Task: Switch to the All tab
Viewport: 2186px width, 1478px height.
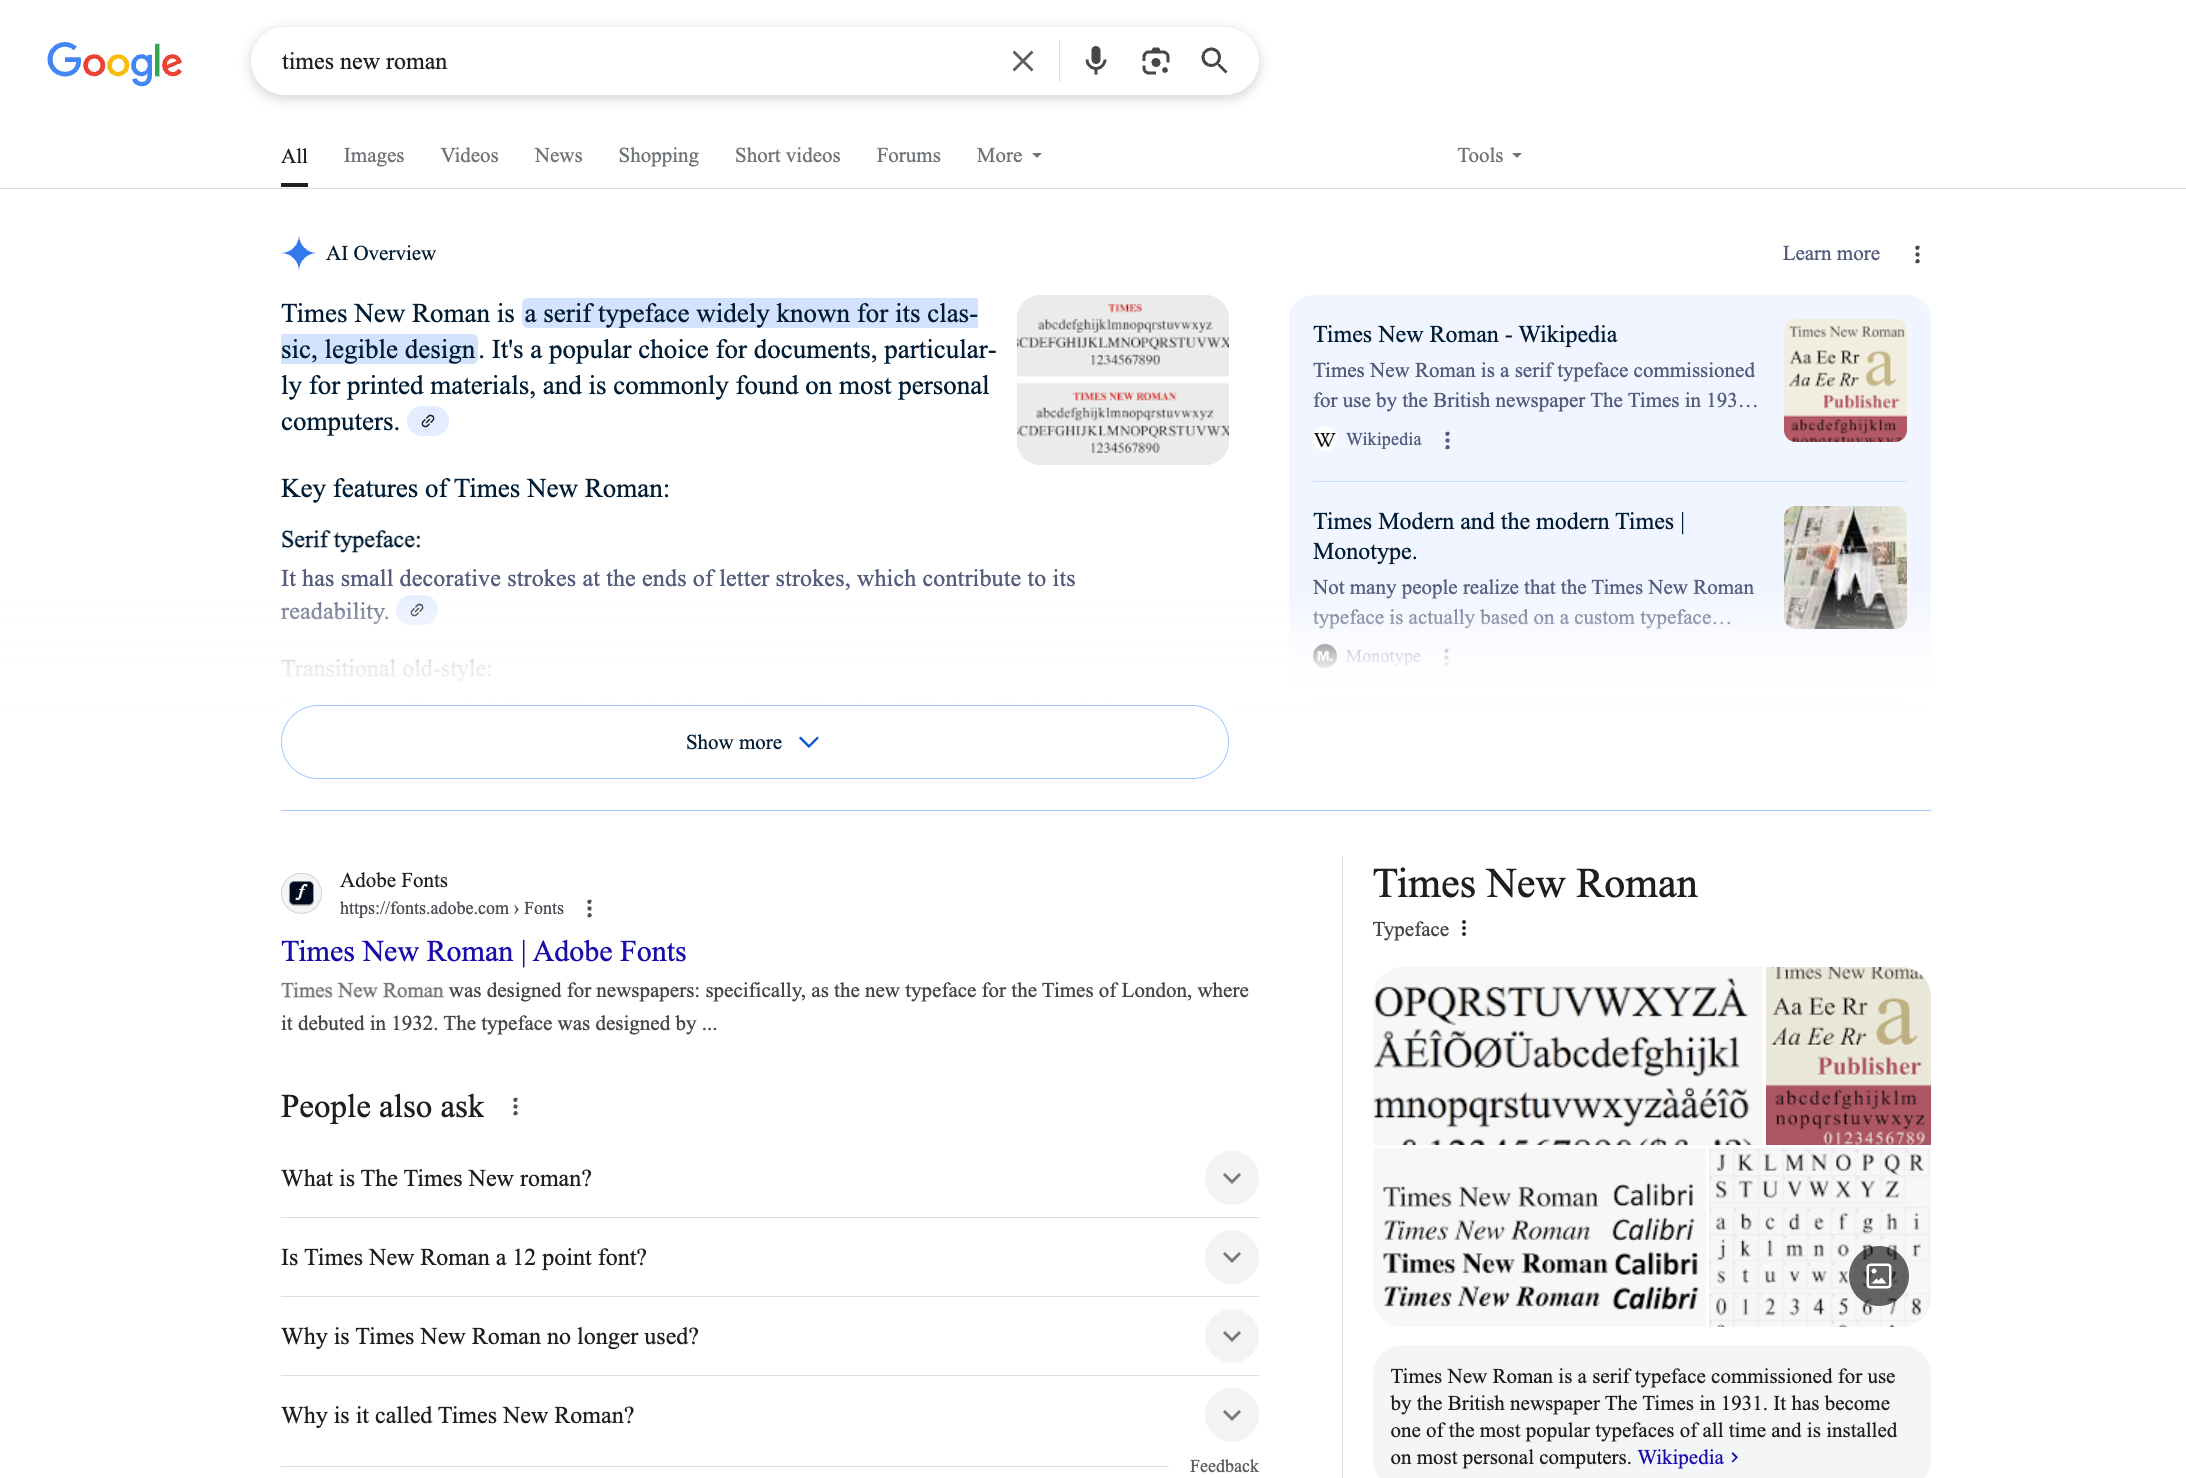Action: click(x=294, y=156)
